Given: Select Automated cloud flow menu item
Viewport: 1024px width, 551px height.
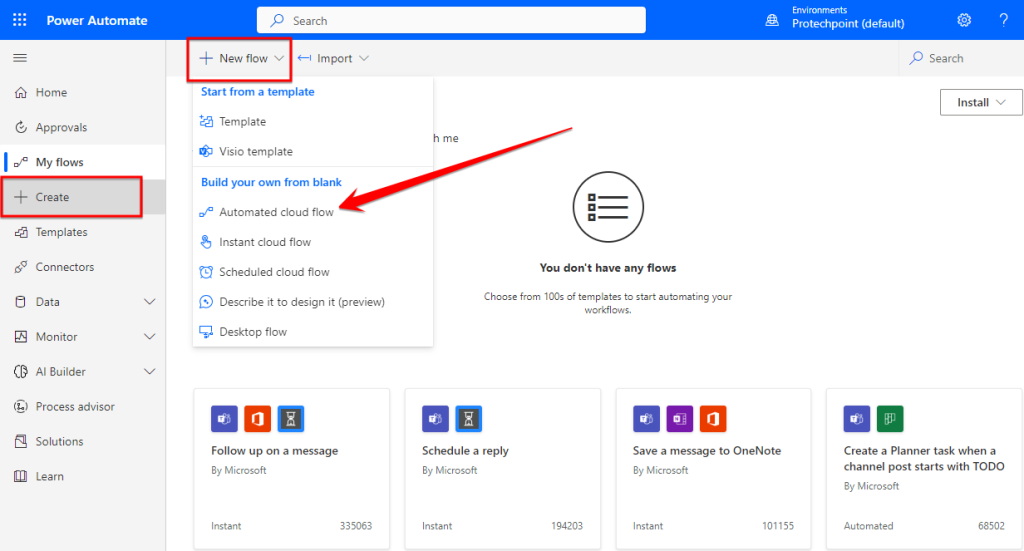Looking at the screenshot, I should 313,212.
